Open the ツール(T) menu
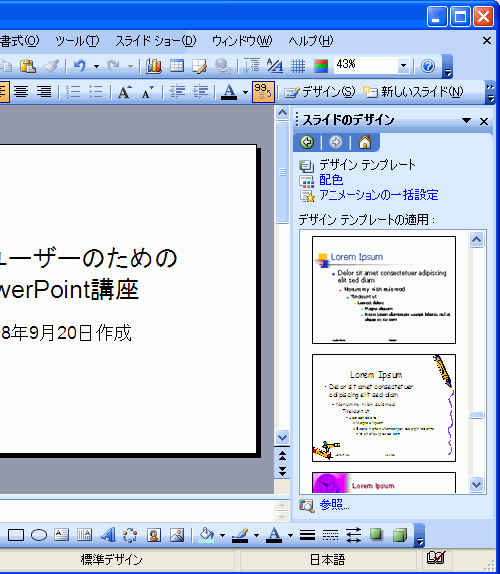This screenshot has height=574, width=500. coord(77,41)
